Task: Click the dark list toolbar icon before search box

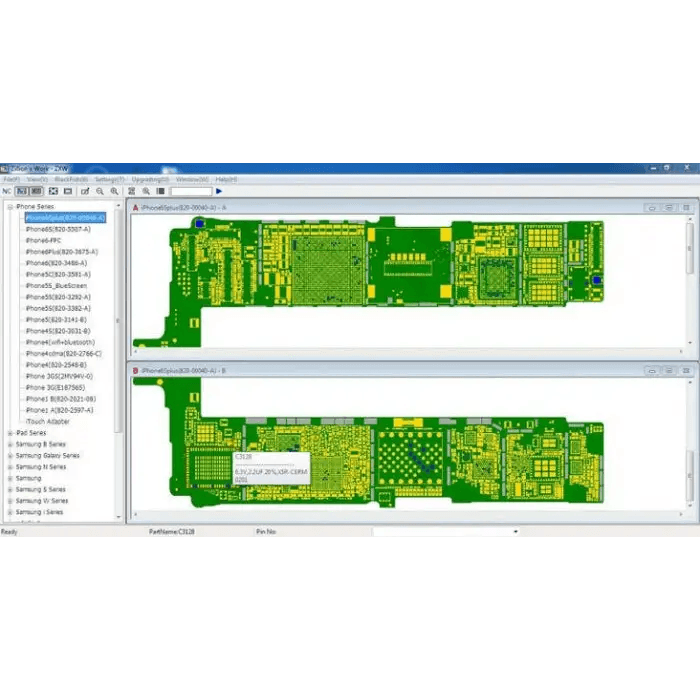Action: 160,191
